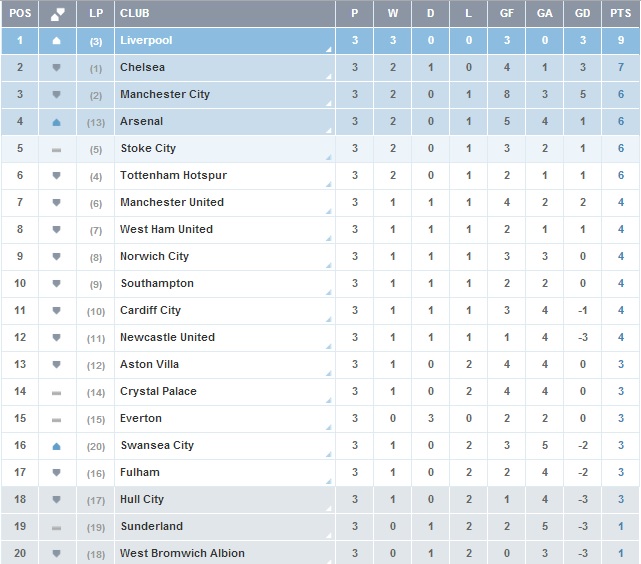Screen dimensions: 641x564
Task: Click Swansea City's blue up-arrow icon
Action: tap(56, 446)
